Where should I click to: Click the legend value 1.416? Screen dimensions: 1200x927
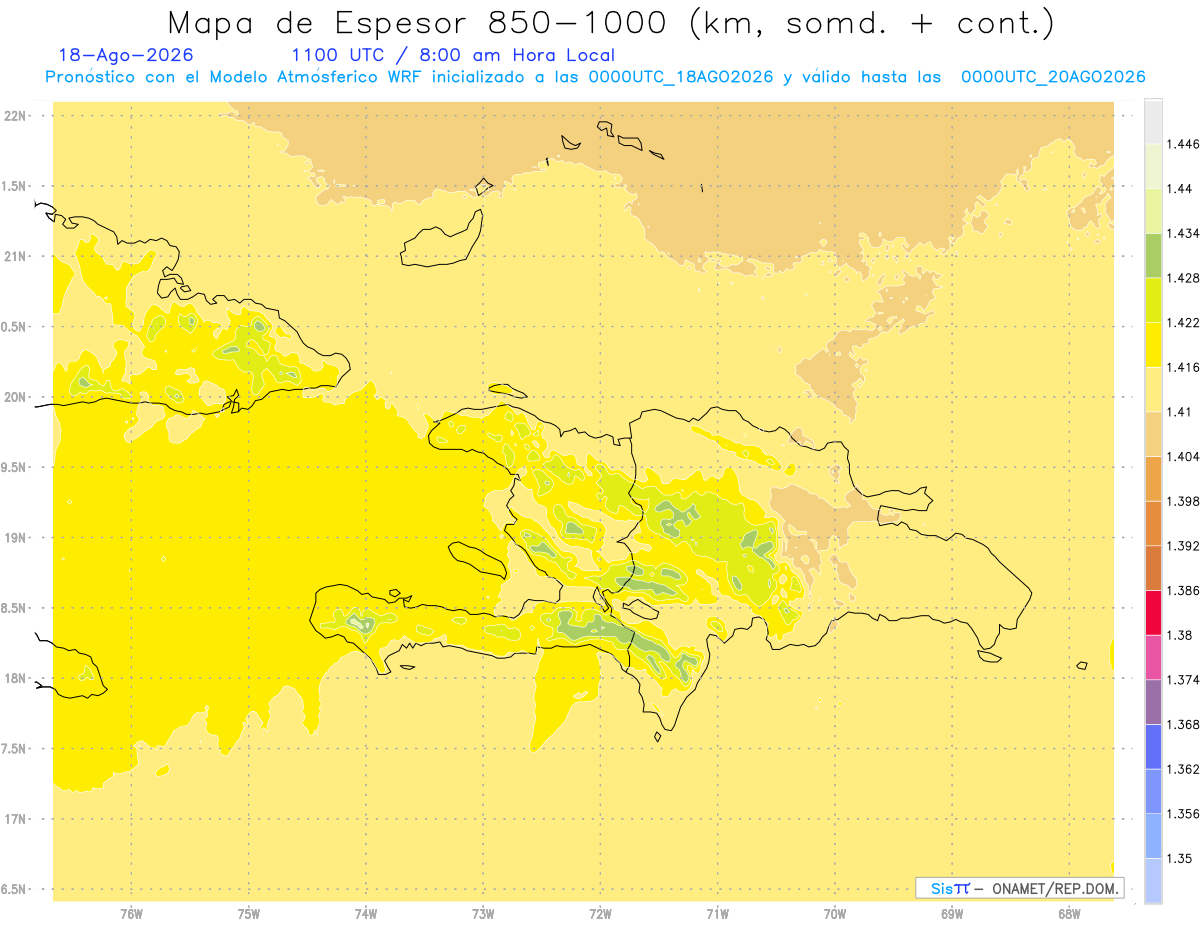(x=1185, y=367)
